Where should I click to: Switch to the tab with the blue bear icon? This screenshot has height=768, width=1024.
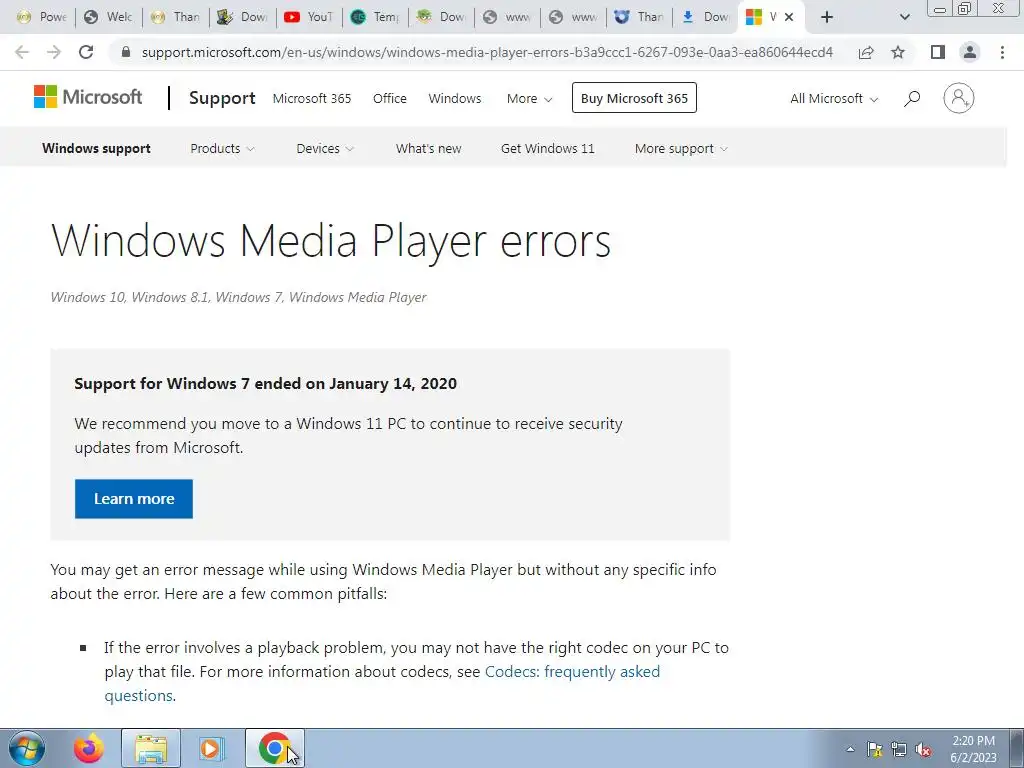pos(639,17)
